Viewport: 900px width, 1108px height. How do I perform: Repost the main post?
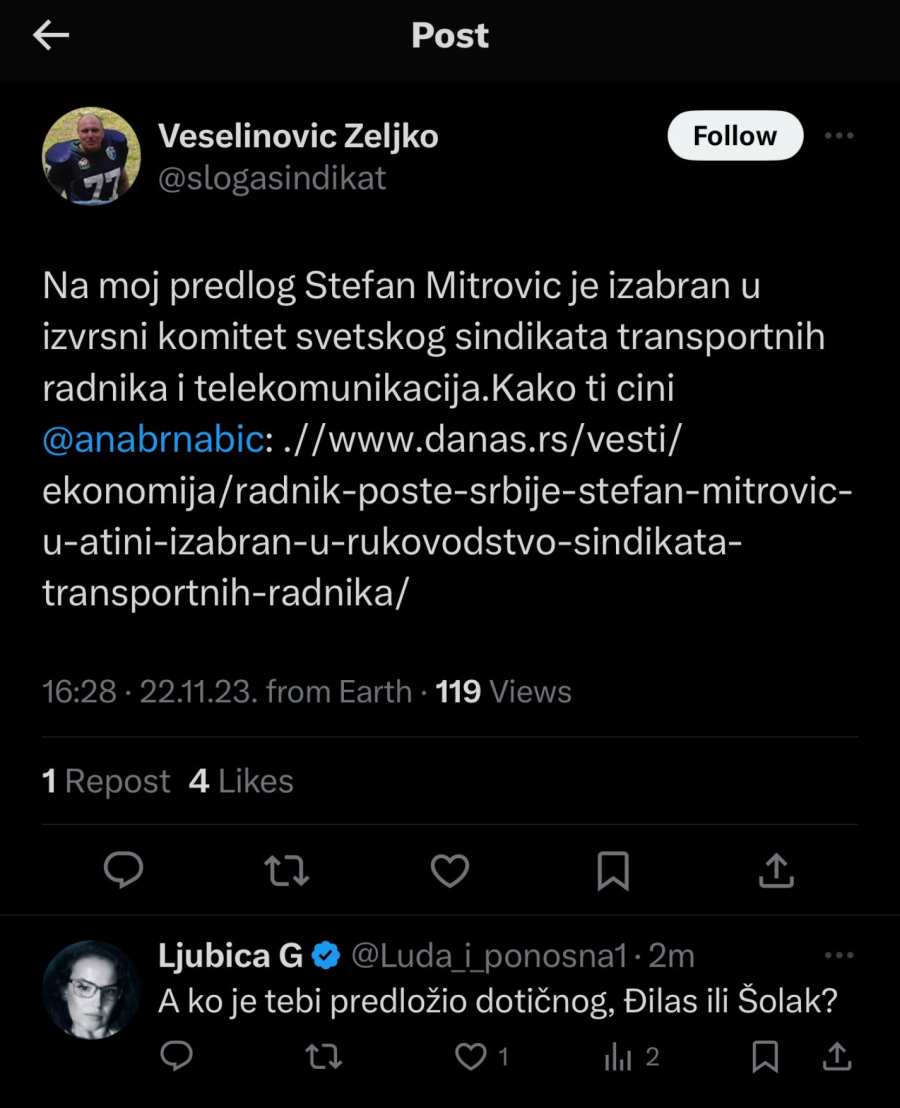[287, 871]
